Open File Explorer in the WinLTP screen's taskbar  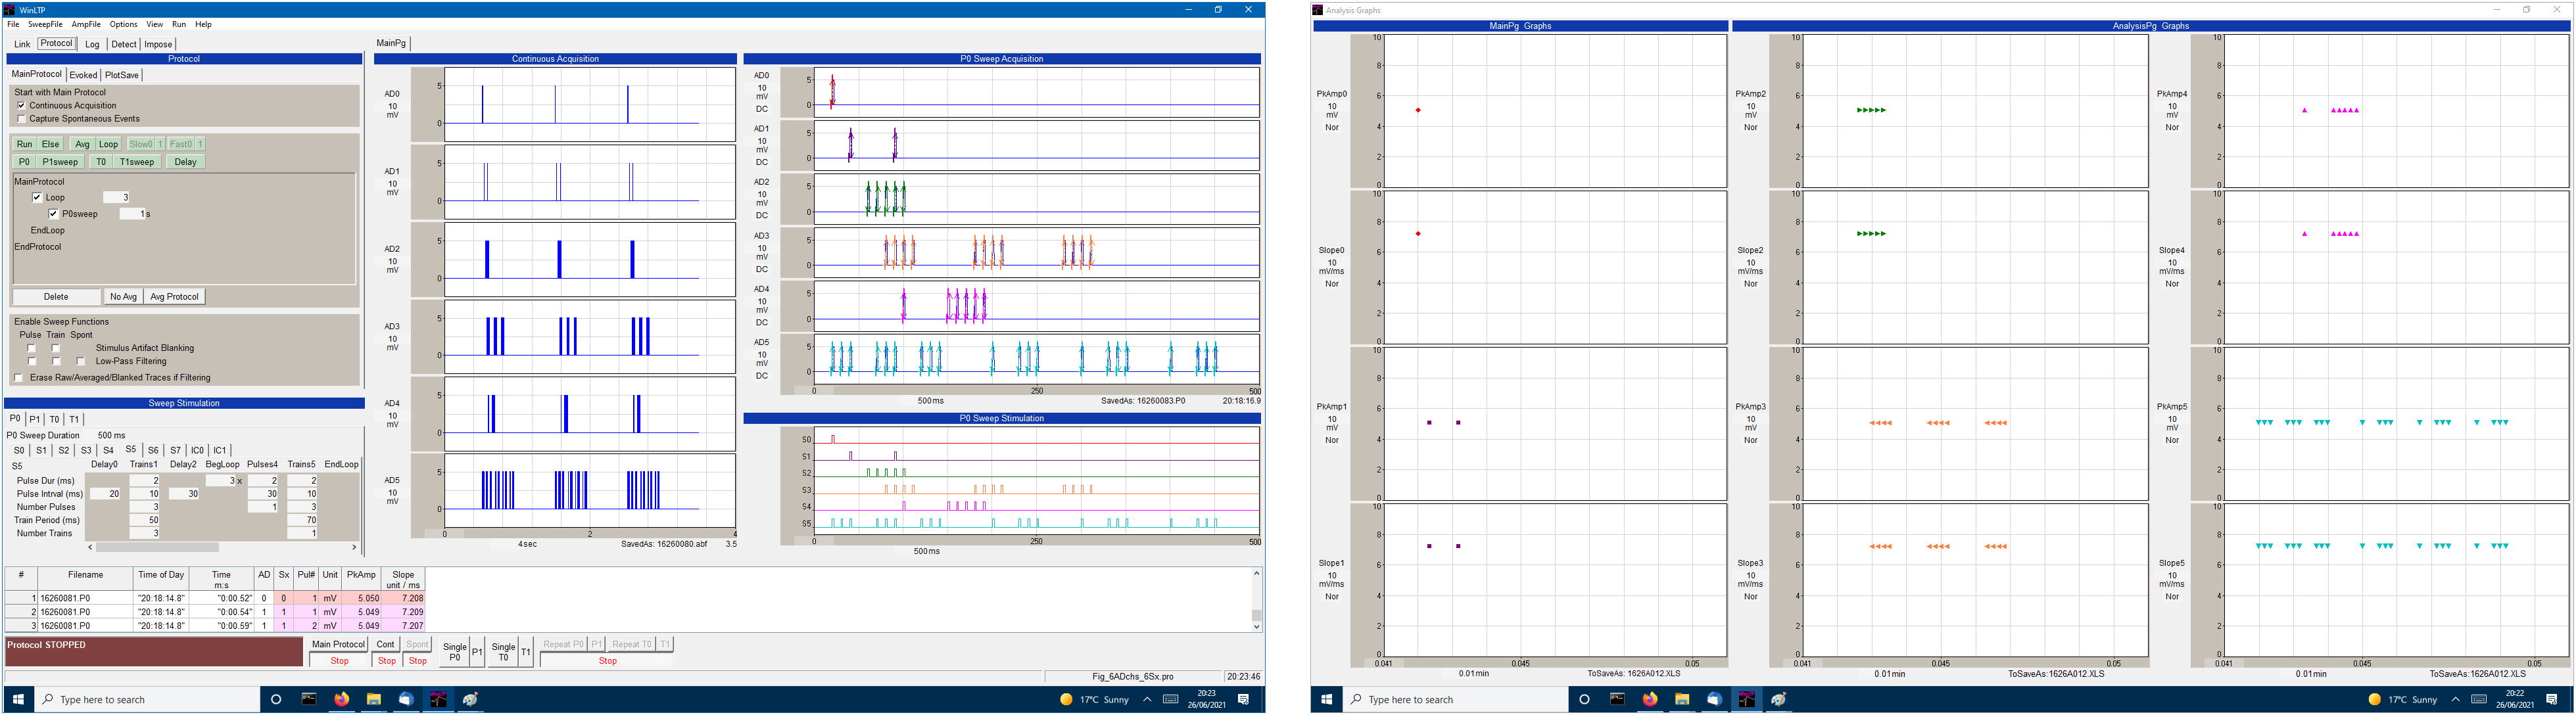click(x=373, y=699)
